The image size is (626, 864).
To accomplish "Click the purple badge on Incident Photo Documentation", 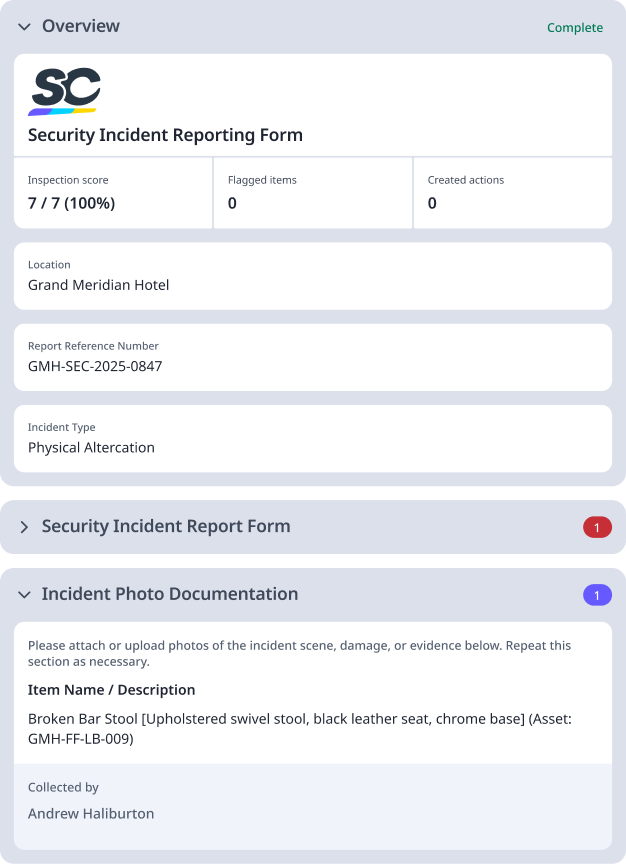I will (597, 593).
